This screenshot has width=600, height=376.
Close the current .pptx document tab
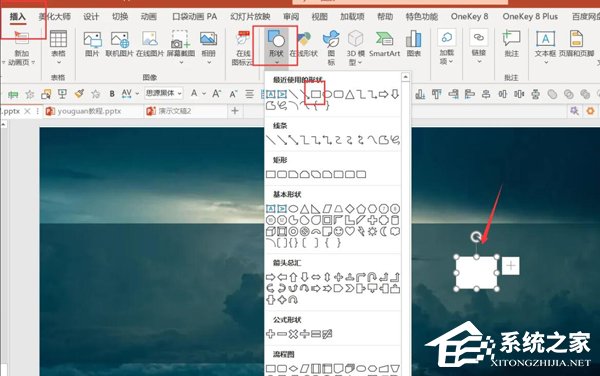click(x=27, y=111)
